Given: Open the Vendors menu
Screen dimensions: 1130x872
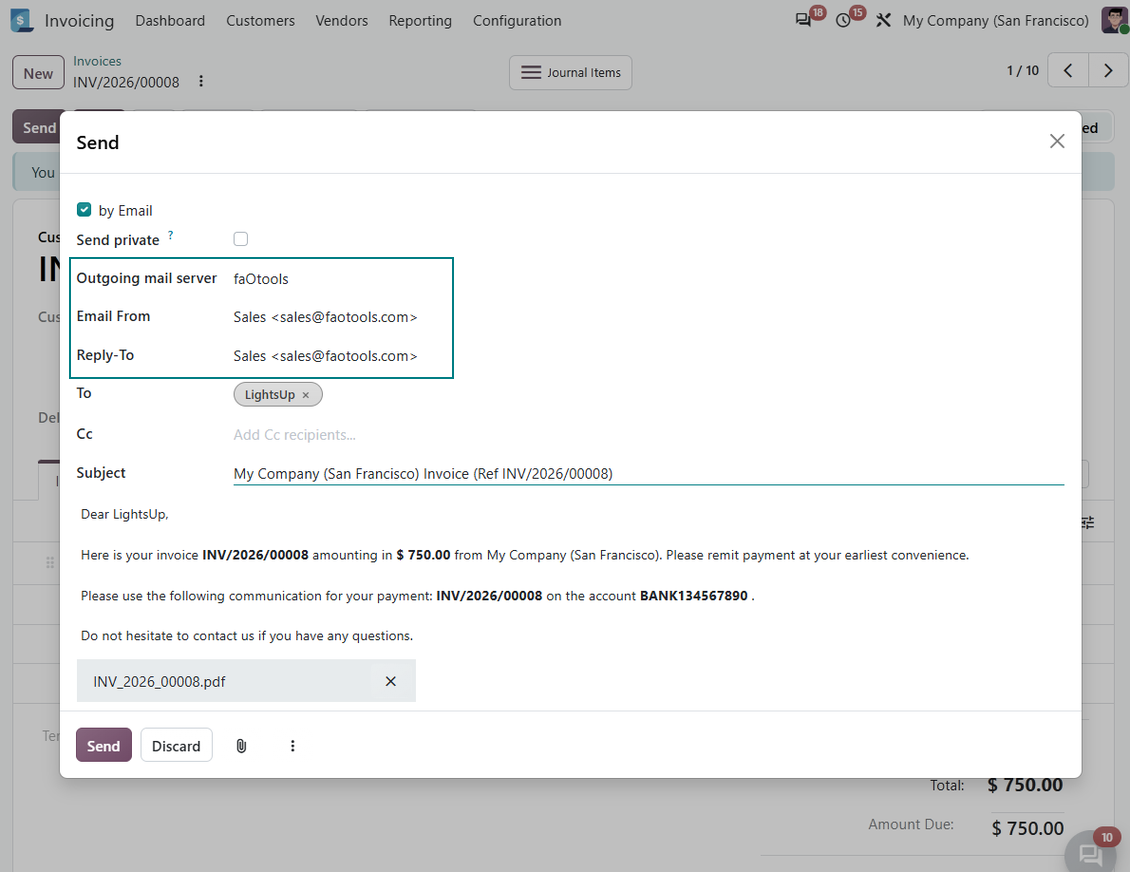Looking at the screenshot, I should pyautogui.click(x=342, y=21).
